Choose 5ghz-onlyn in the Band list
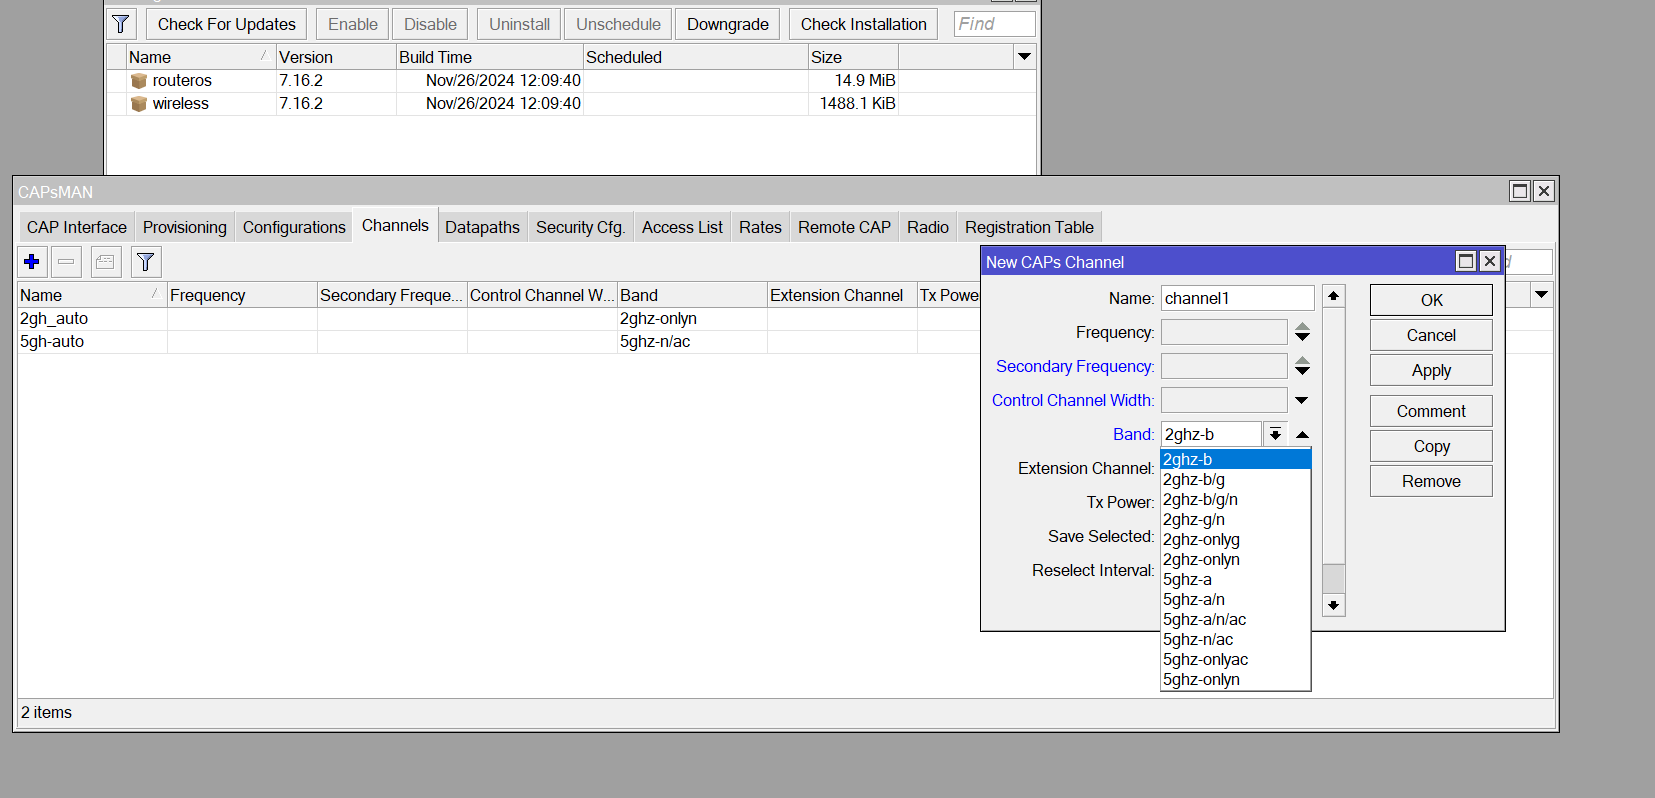The height and width of the screenshot is (798, 1655). click(x=1235, y=680)
